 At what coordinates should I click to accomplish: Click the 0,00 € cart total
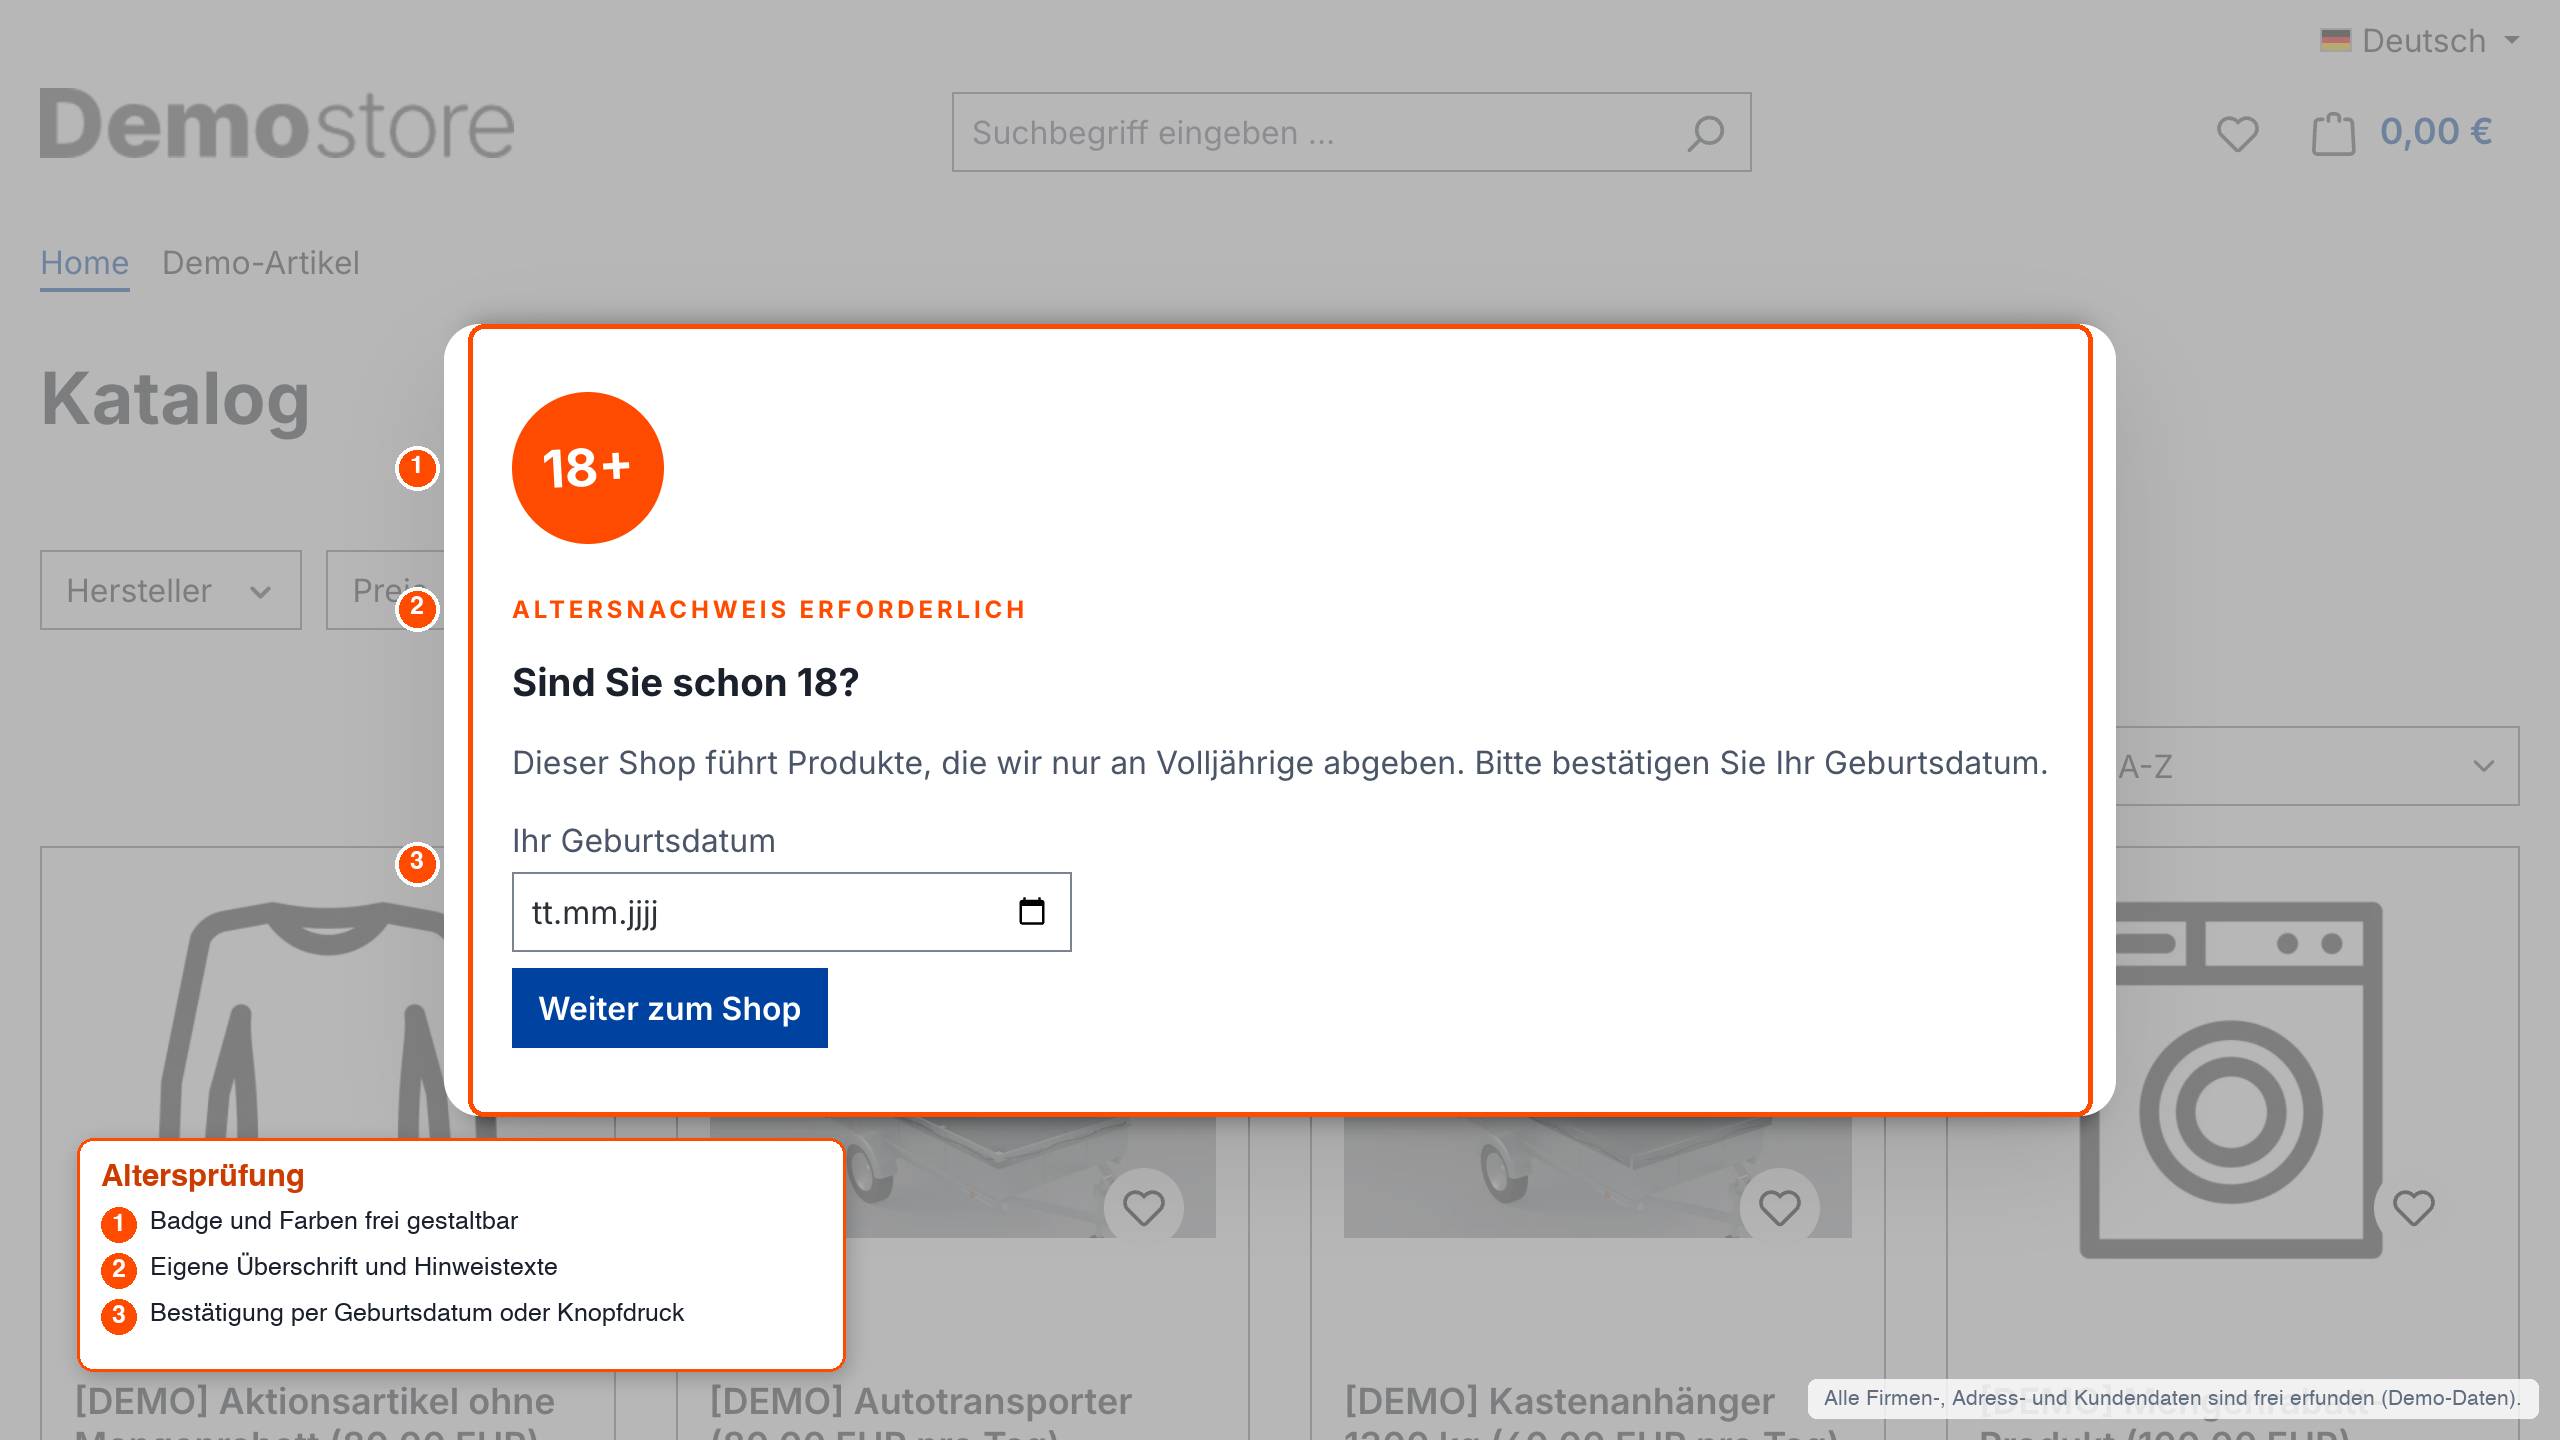pos(2436,131)
